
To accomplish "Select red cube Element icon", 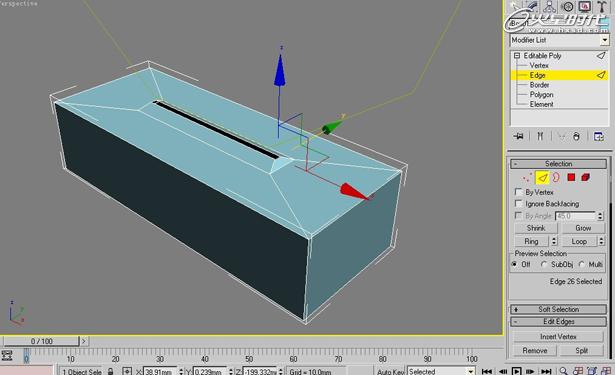I will [x=586, y=178].
